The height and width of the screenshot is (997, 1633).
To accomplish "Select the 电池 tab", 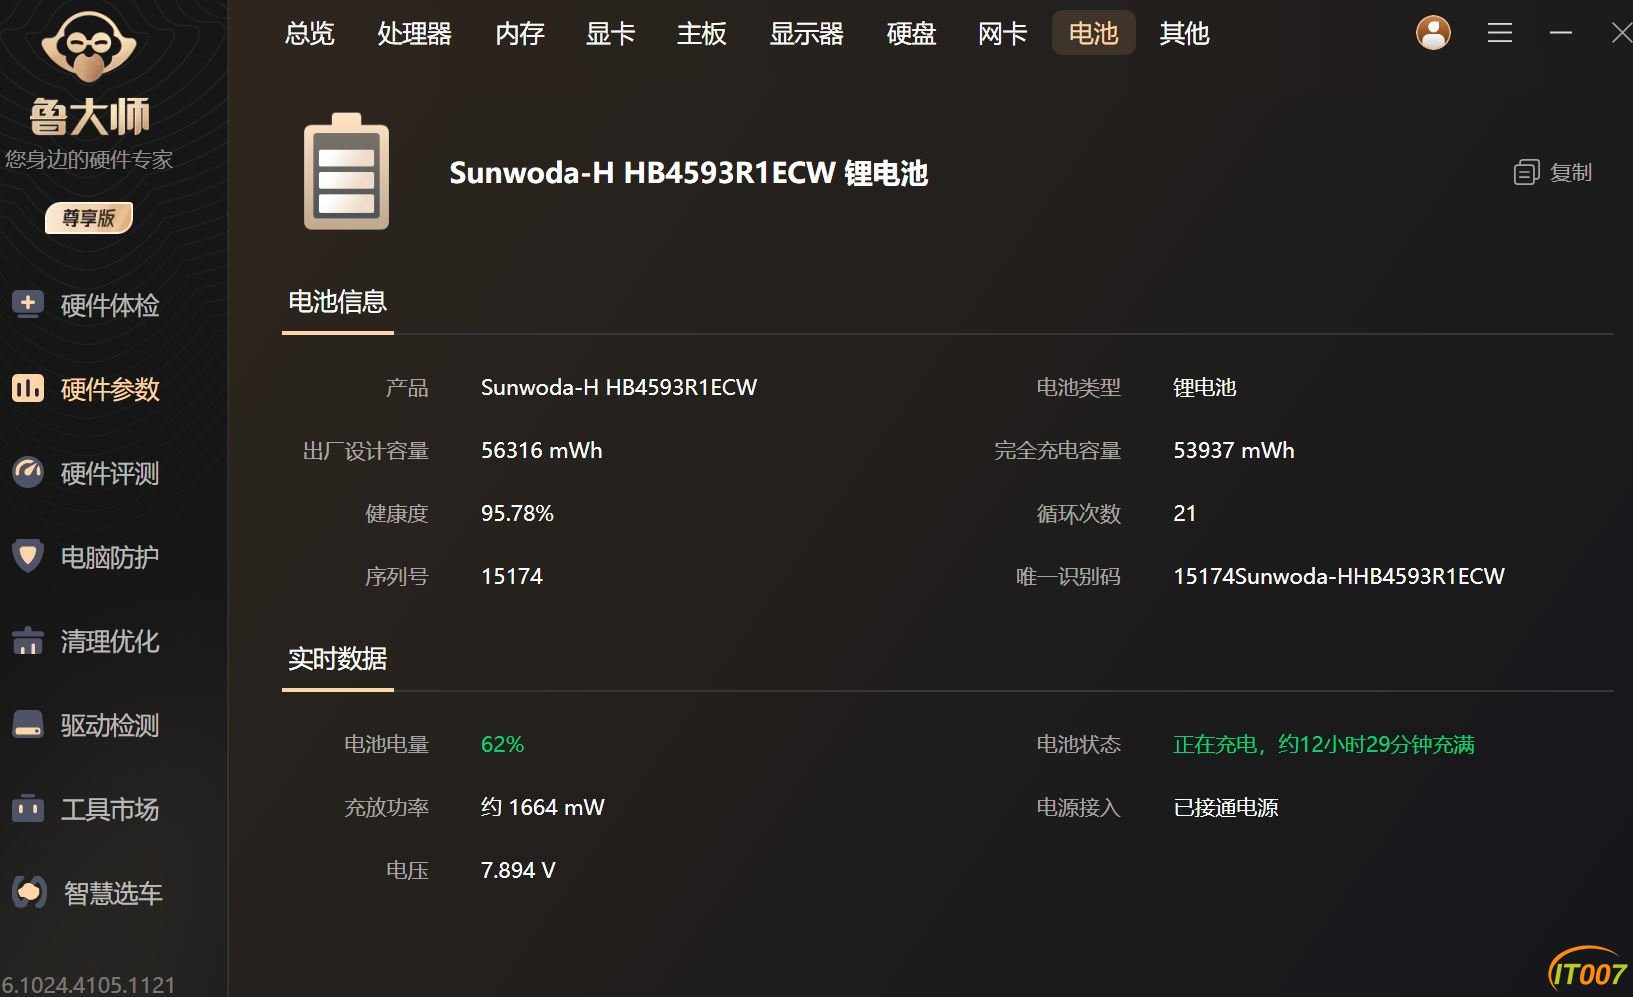I will pos(1094,33).
